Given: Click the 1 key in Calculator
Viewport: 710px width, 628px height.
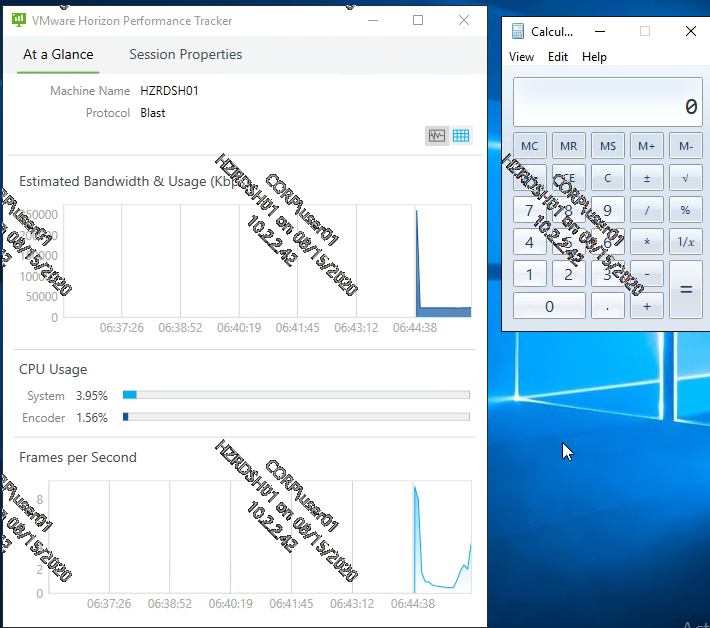Looking at the screenshot, I should point(530,274).
